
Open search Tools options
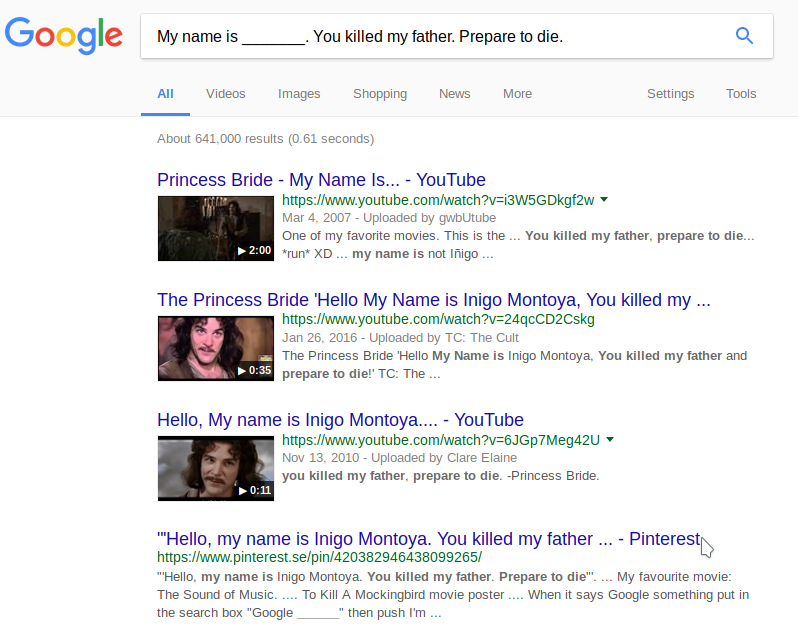tap(741, 94)
